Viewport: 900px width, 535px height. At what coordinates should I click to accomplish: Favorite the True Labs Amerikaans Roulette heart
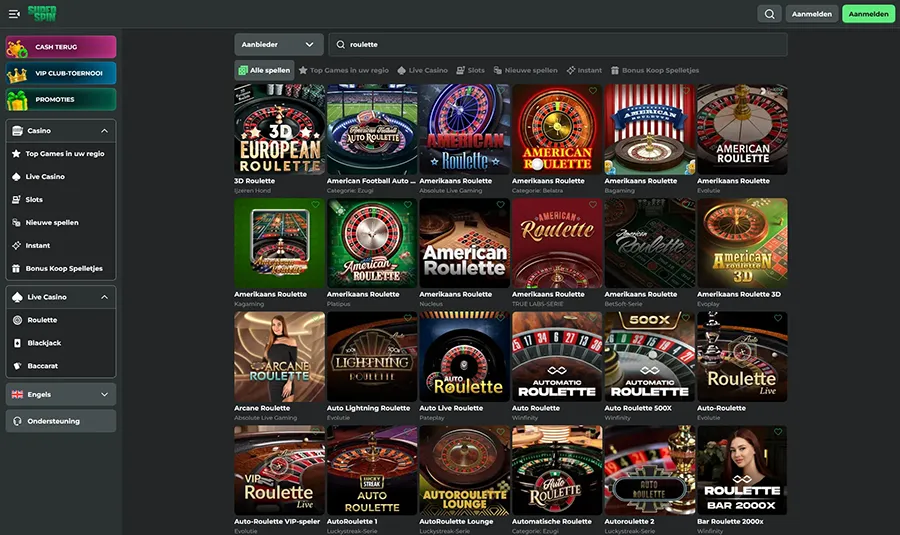[593, 204]
